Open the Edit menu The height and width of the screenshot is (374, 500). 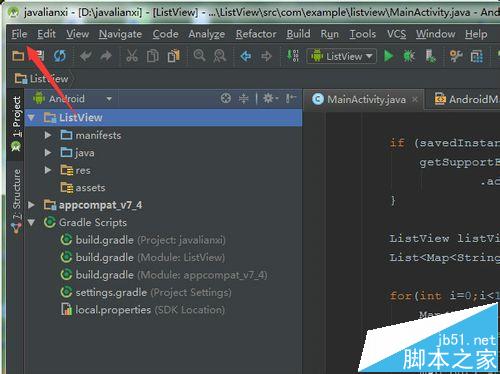46,34
